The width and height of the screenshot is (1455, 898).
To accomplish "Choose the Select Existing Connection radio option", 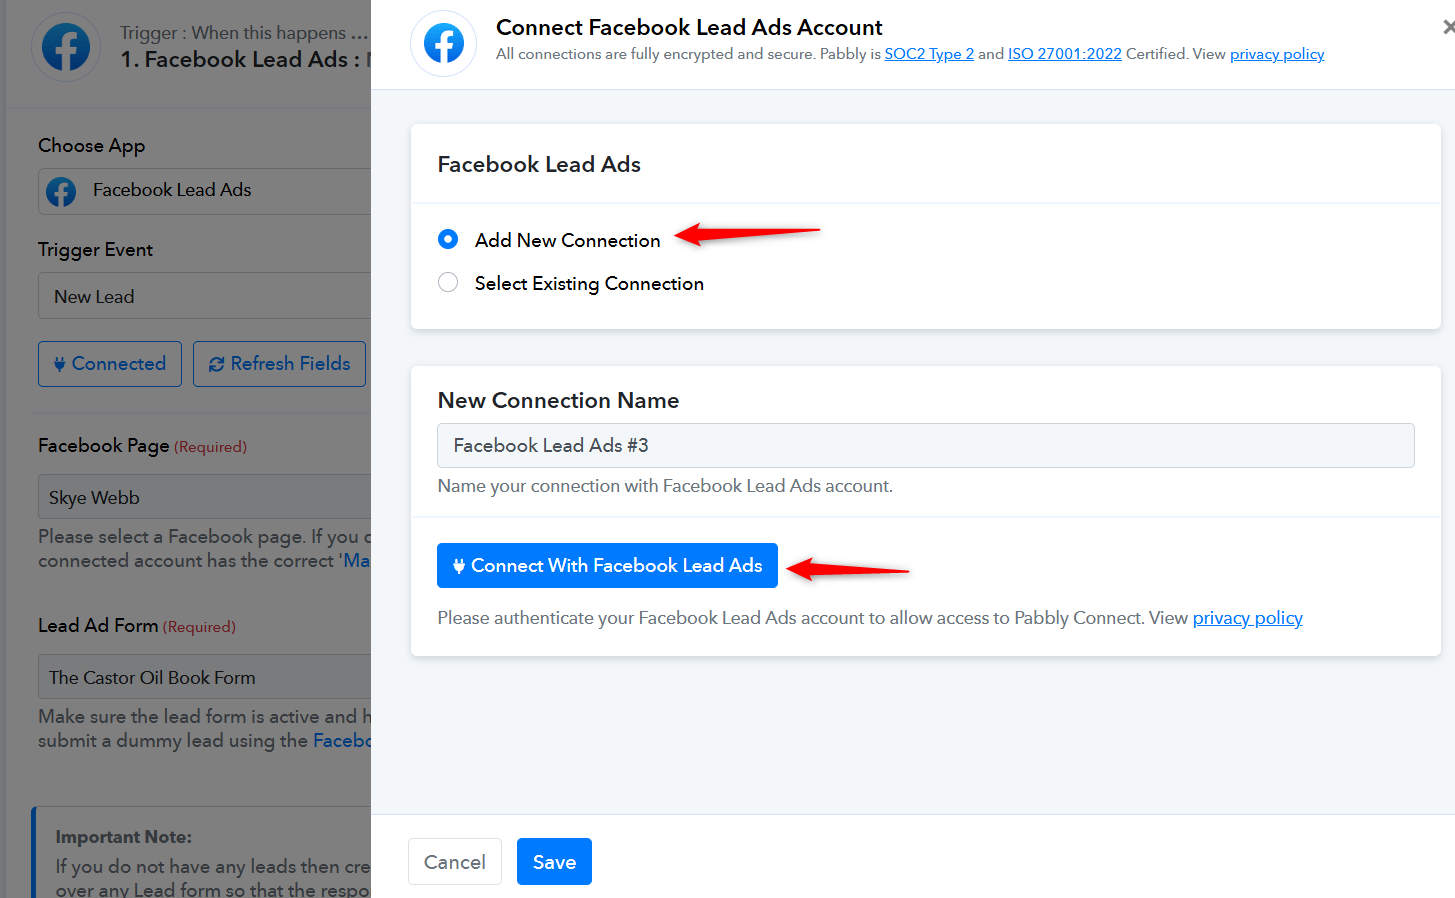I will (x=448, y=283).
